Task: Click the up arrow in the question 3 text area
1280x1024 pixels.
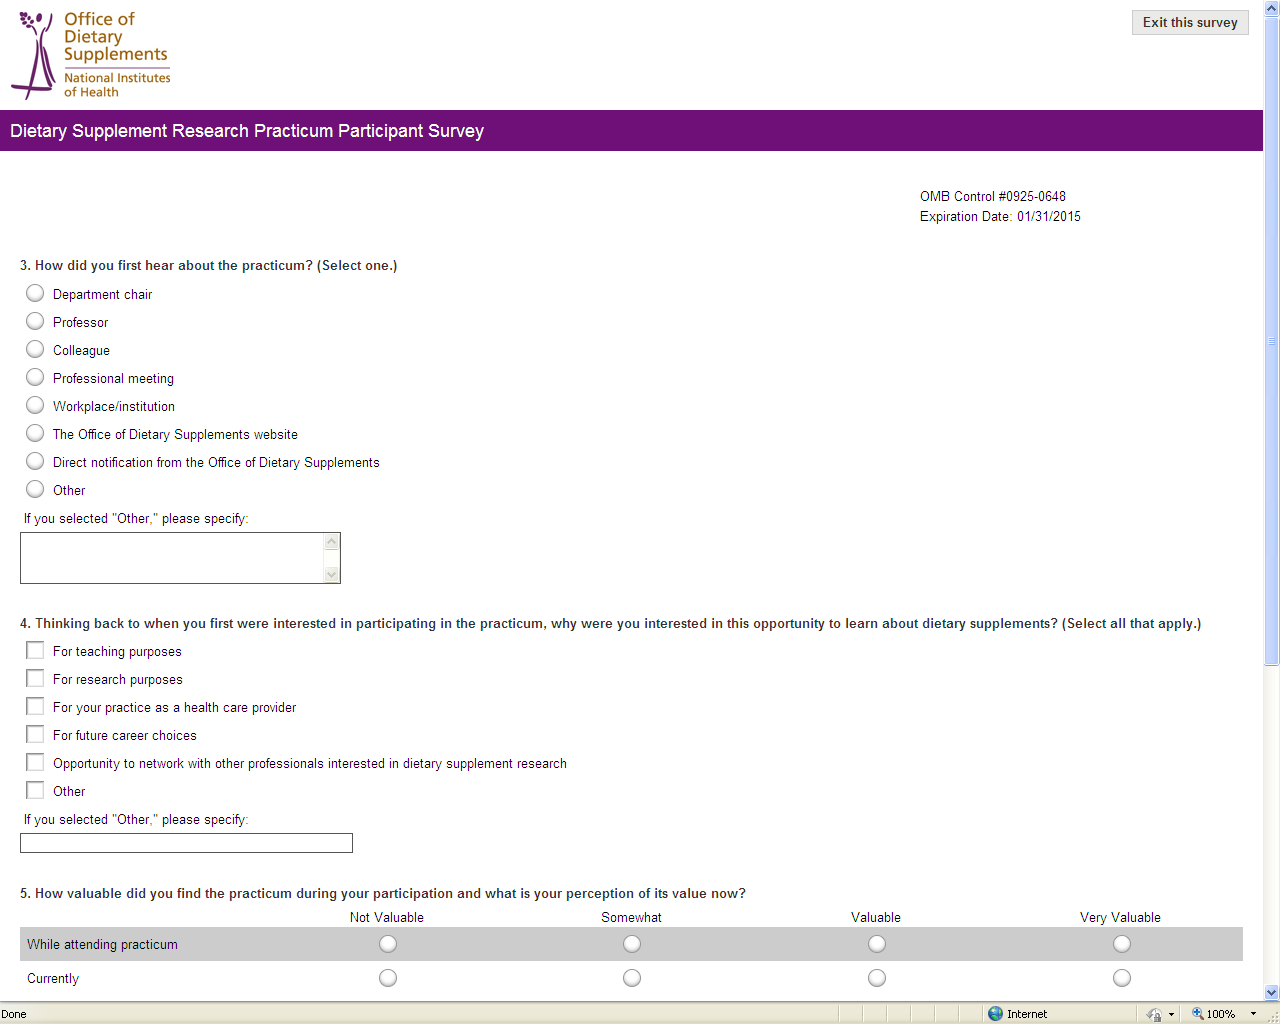Action: pyautogui.click(x=332, y=541)
